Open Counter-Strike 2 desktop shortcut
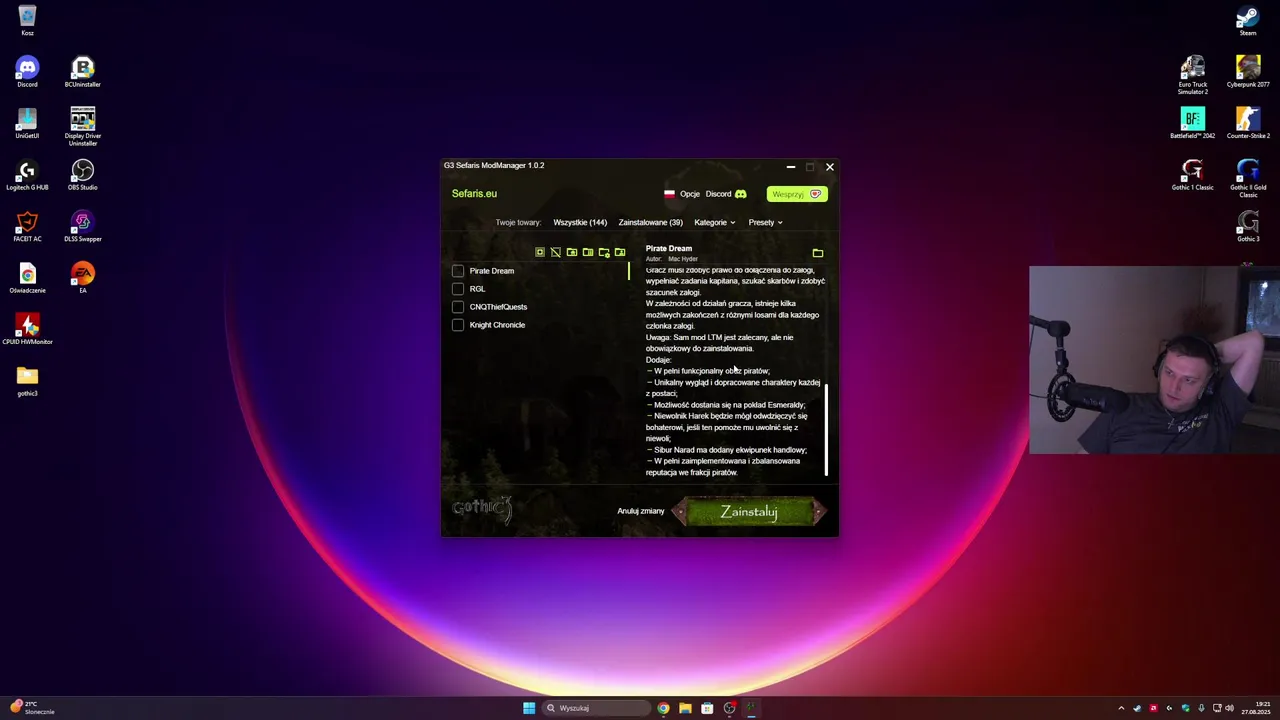This screenshot has height=720, width=1280. 1248,123
